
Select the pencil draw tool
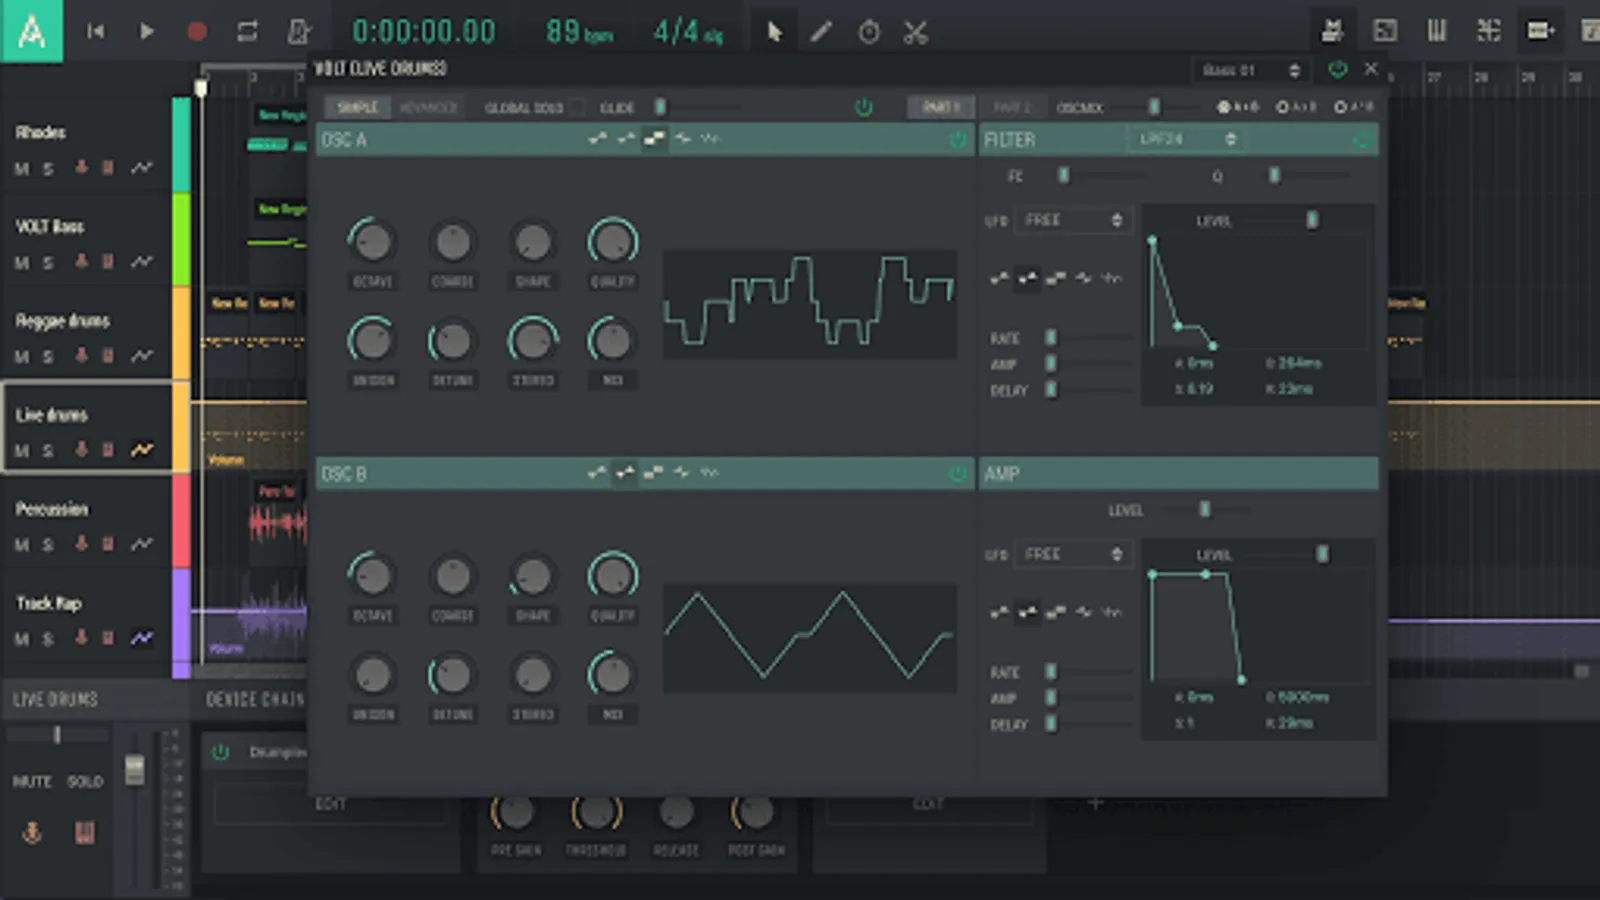tap(821, 32)
